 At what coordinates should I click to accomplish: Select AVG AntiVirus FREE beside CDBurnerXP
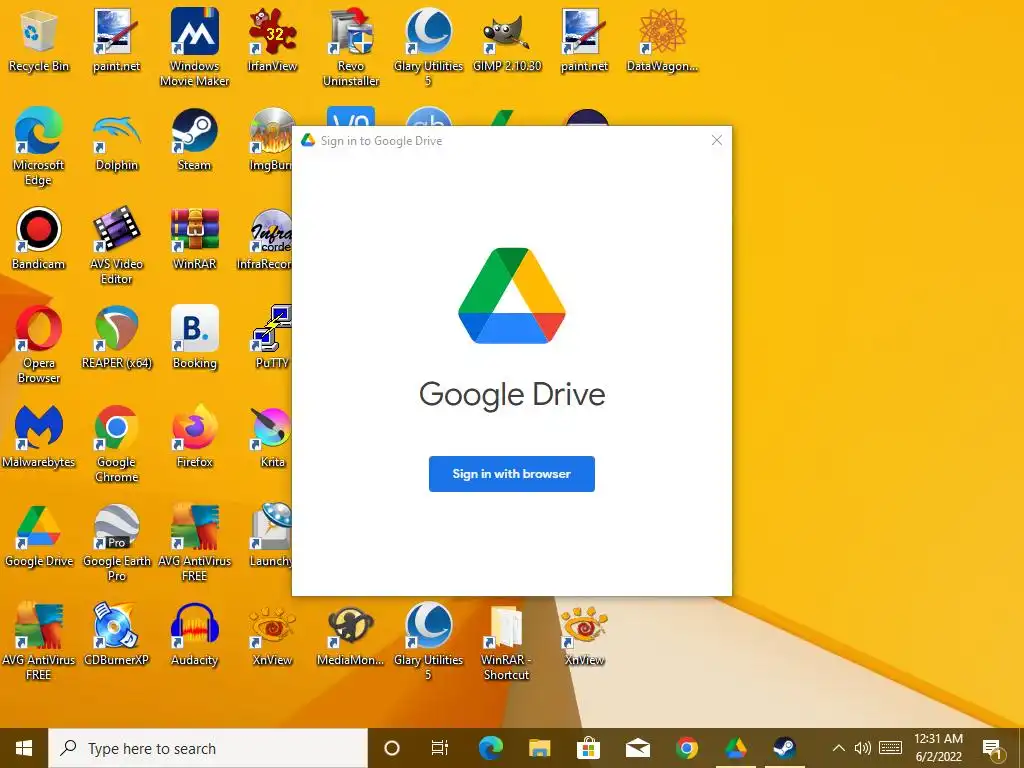[x=39, y=643]
